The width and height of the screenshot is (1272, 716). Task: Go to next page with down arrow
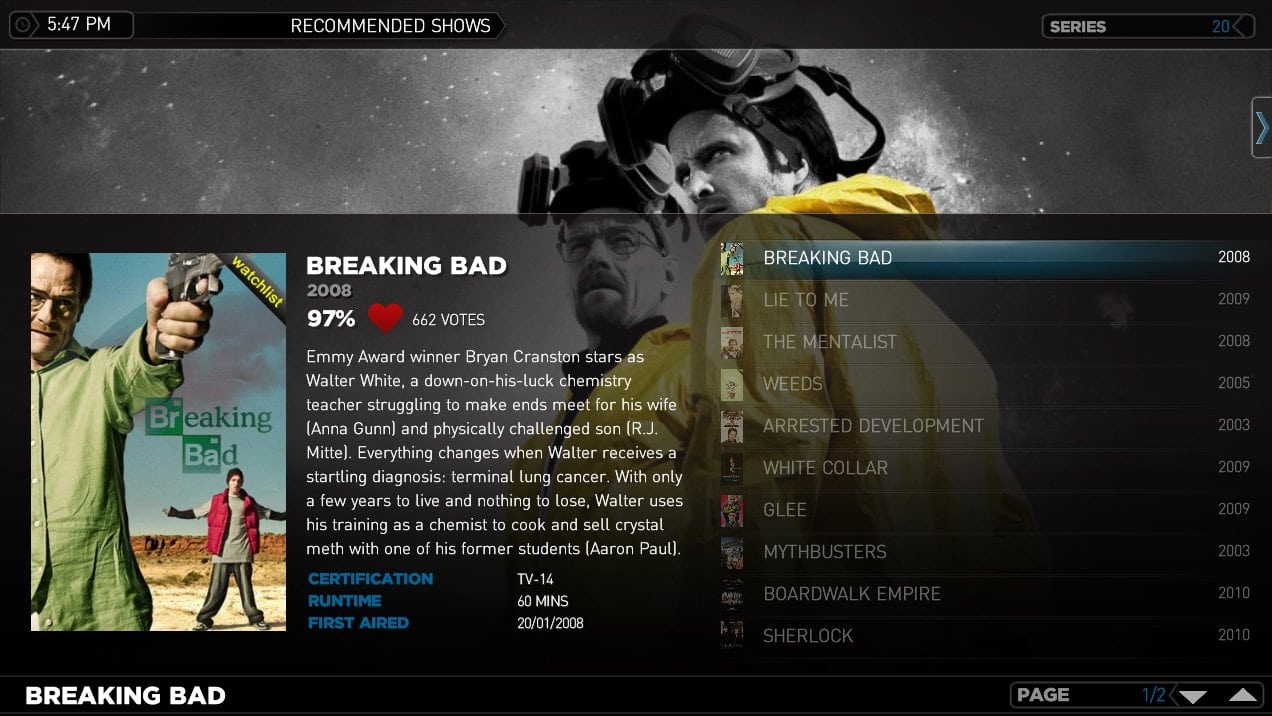click(1193, 696)
